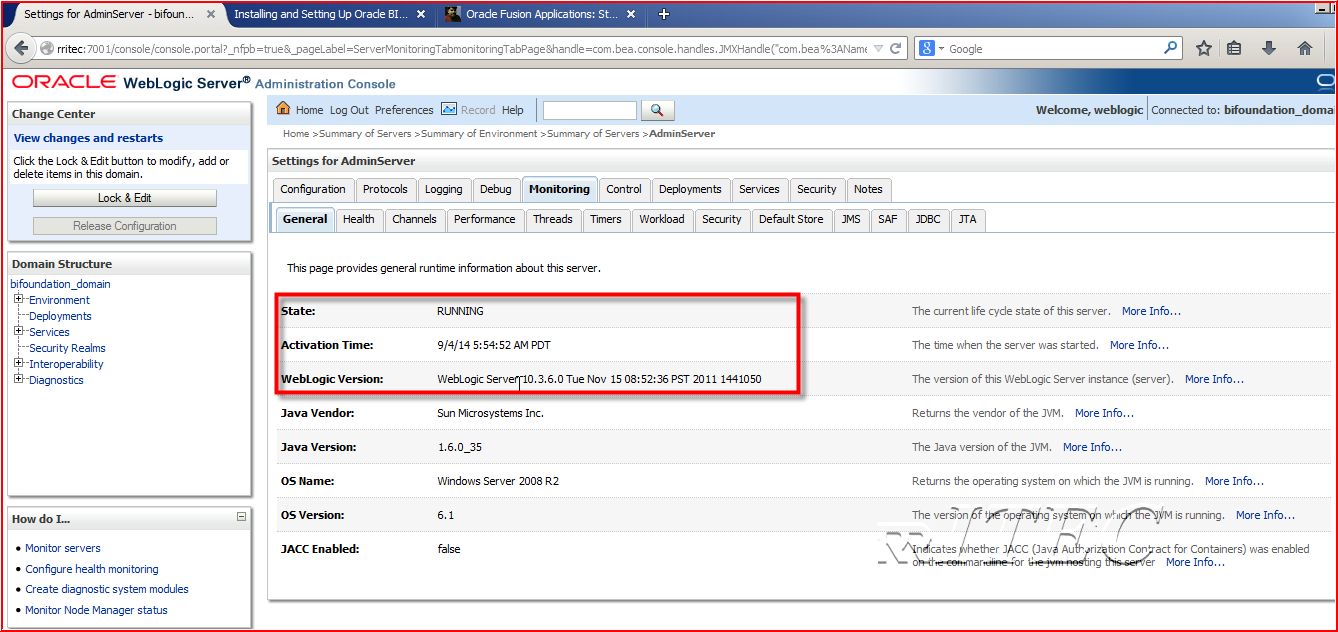Select the Health monitoring subtab
The height and width of the screenshot is (632, 1338).
point(358,219)
